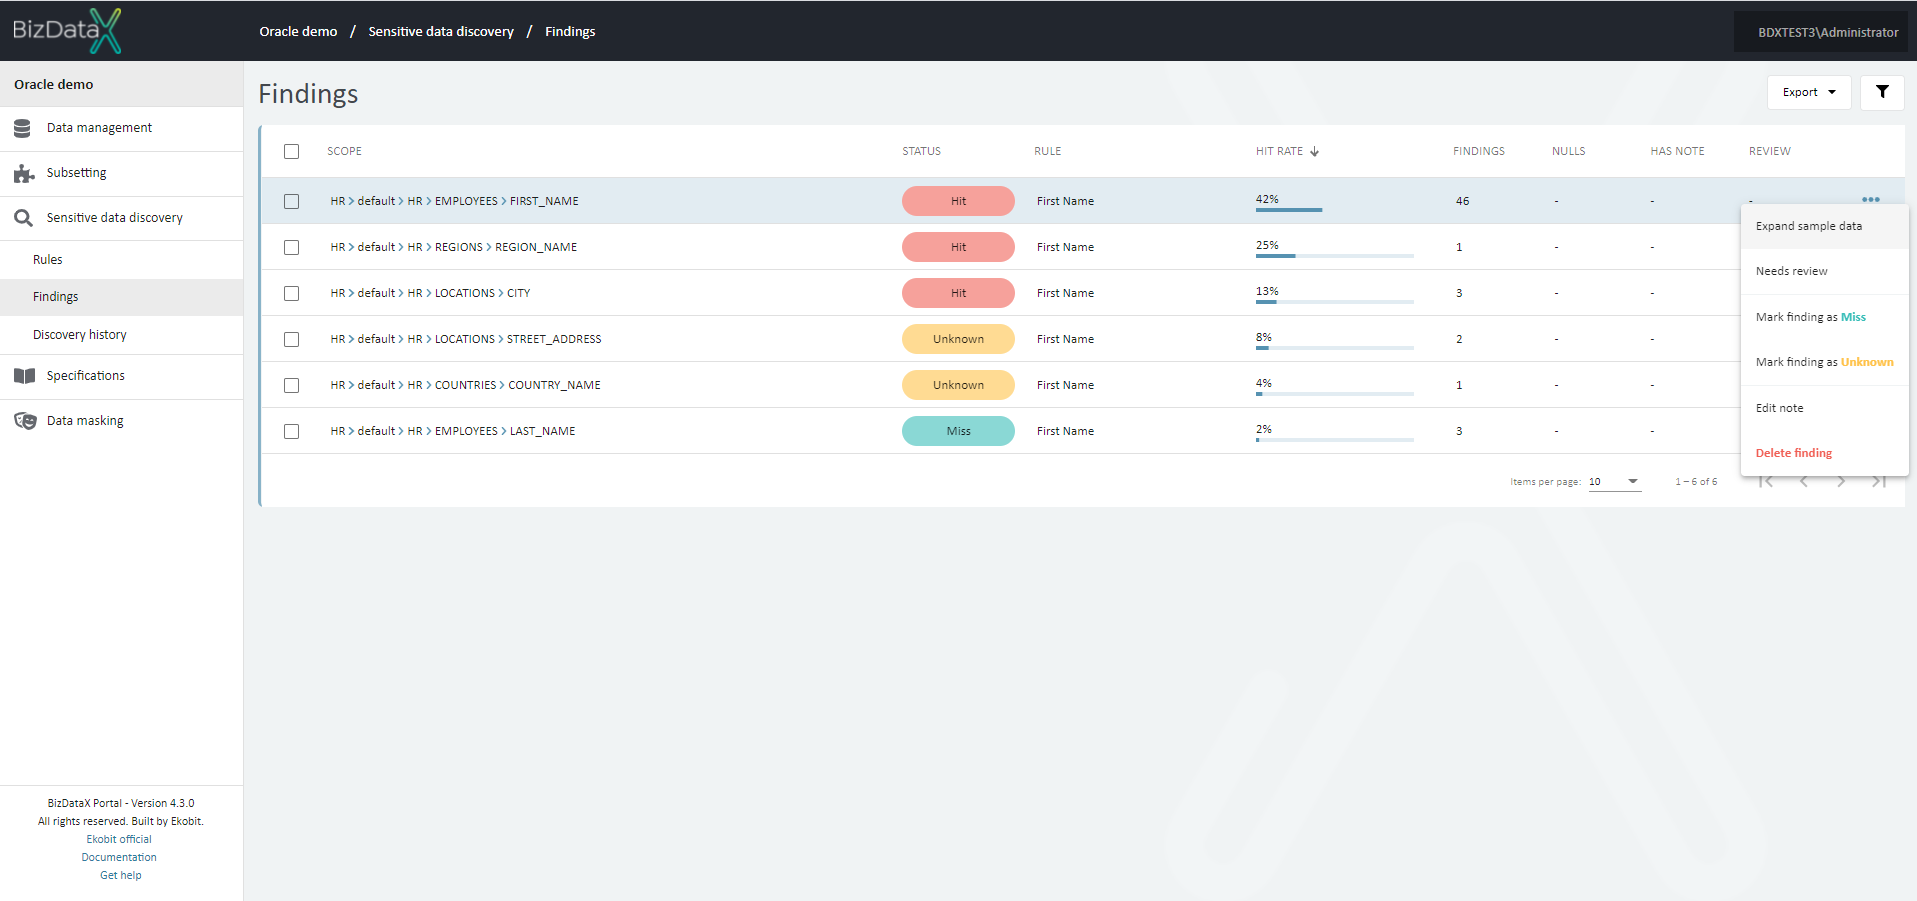Image resolution: width=1917 pixels, height=901 pixels.
Task: Select Expand sample data menu entry
Action: coord(1824,226)
